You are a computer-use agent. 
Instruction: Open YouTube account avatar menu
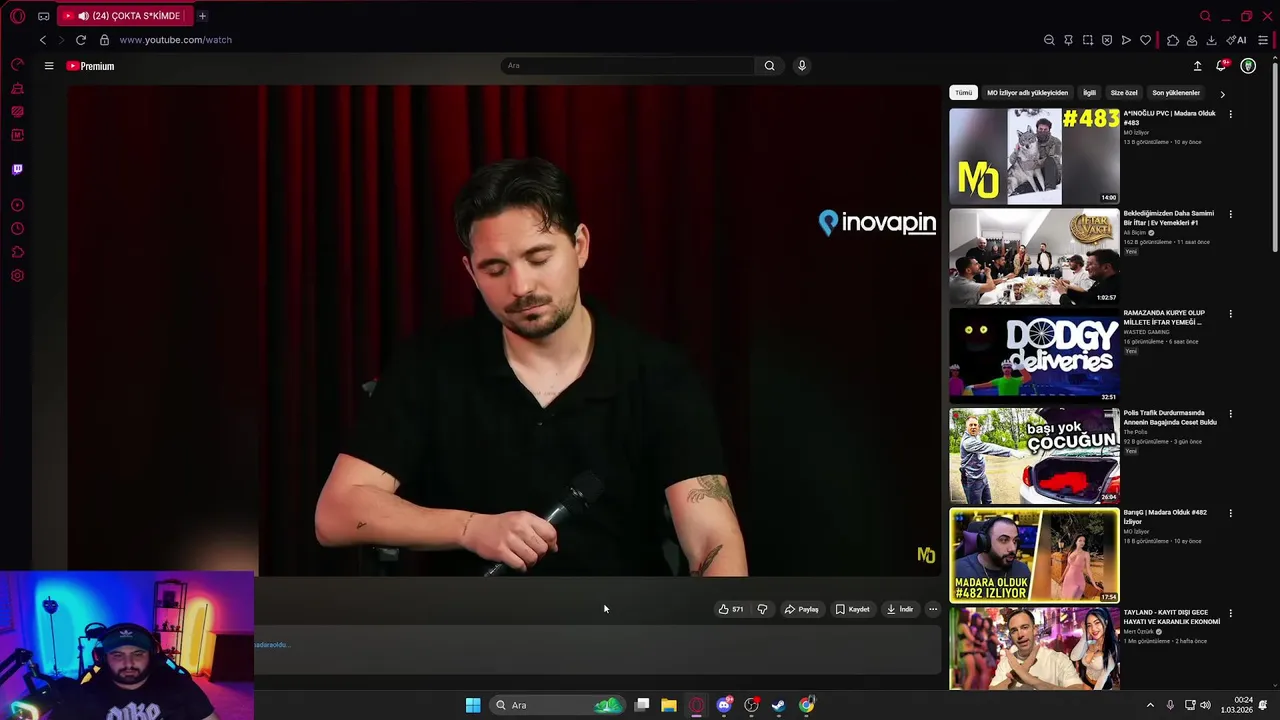[1248, 66]
